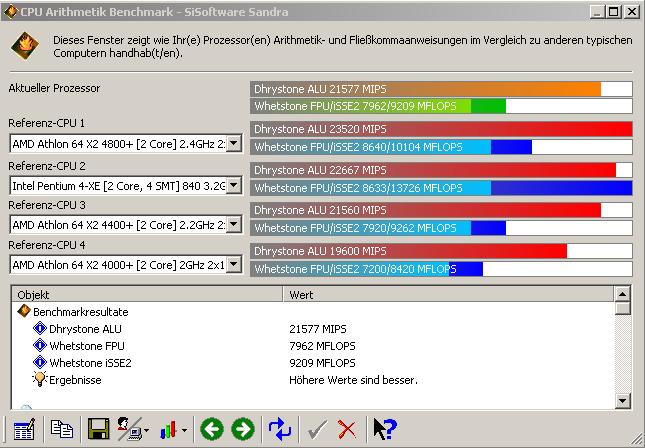Click the value 21577 MIPS in Wert column

click(x=318, y=329)
